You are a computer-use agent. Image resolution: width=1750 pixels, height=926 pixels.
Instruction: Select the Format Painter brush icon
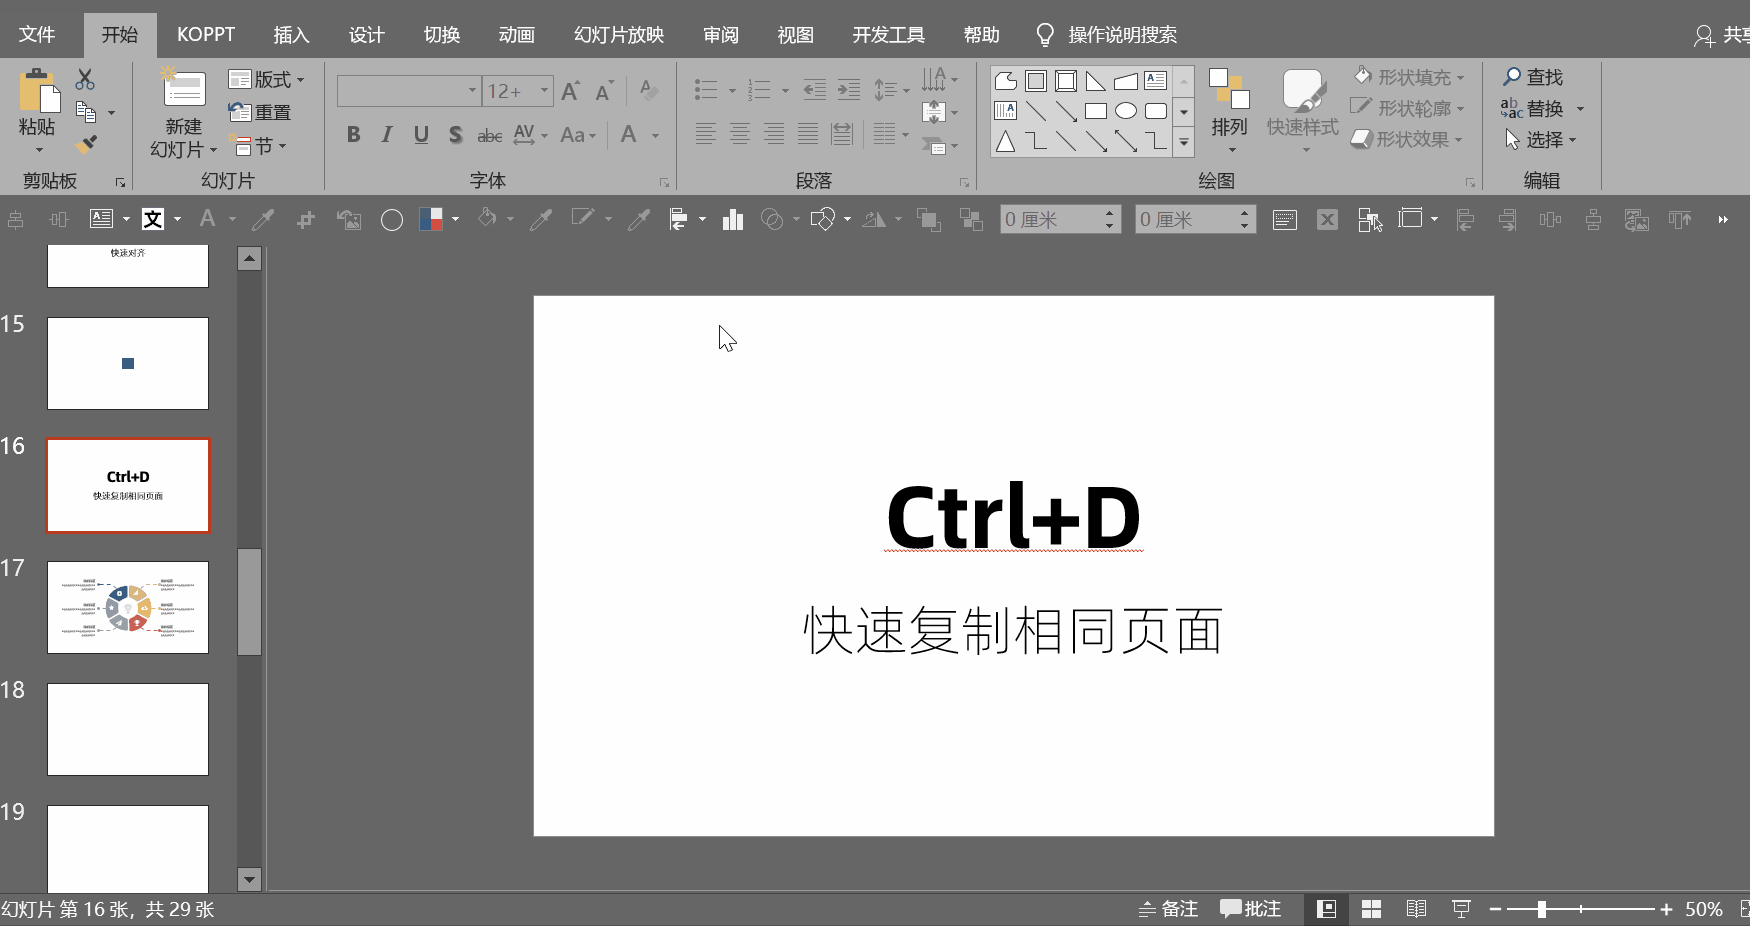pos(87,145)
